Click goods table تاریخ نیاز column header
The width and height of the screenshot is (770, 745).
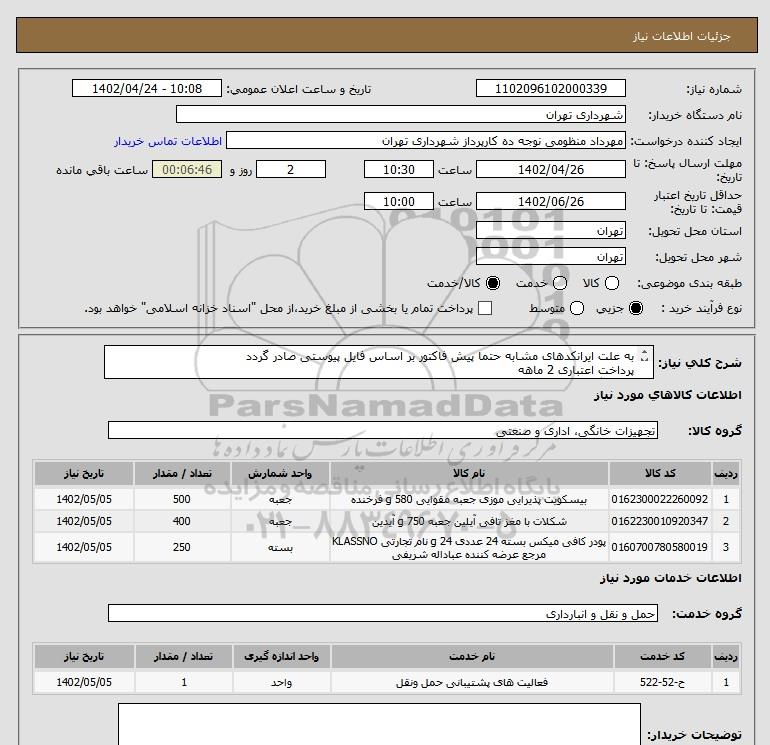pyautogui.click(x=83, y=473)
